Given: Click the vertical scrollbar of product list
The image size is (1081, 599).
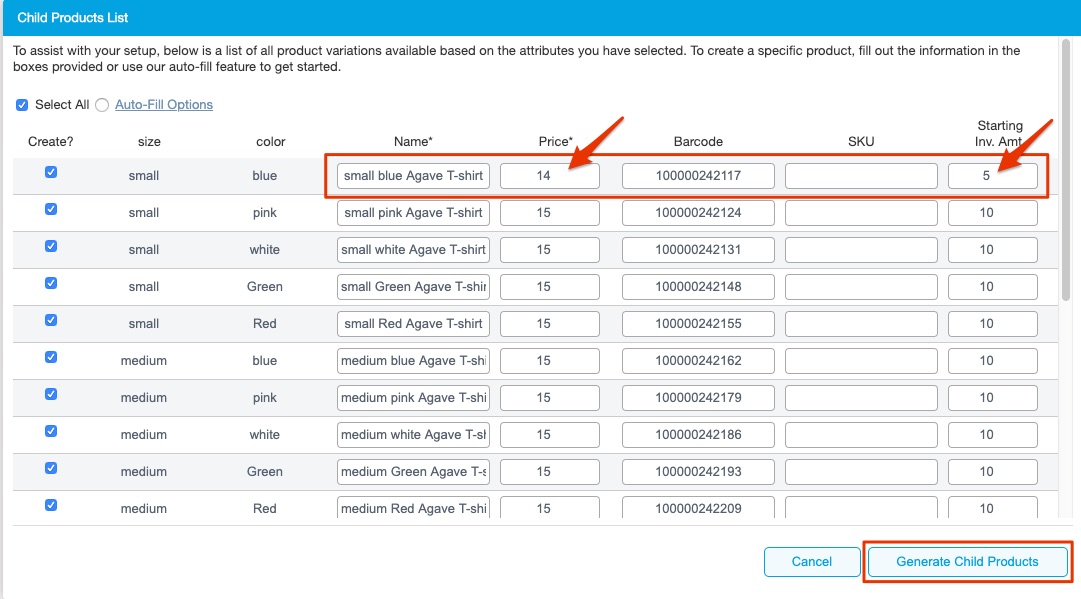Looking at the screenshot, I should point(1066,200).
